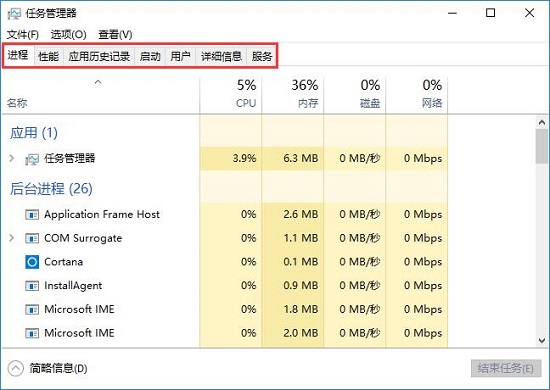The width and height of the screenshot is (550, 390).
Task: Sort by the 名称 column header
Action: [x=17, y=103]
